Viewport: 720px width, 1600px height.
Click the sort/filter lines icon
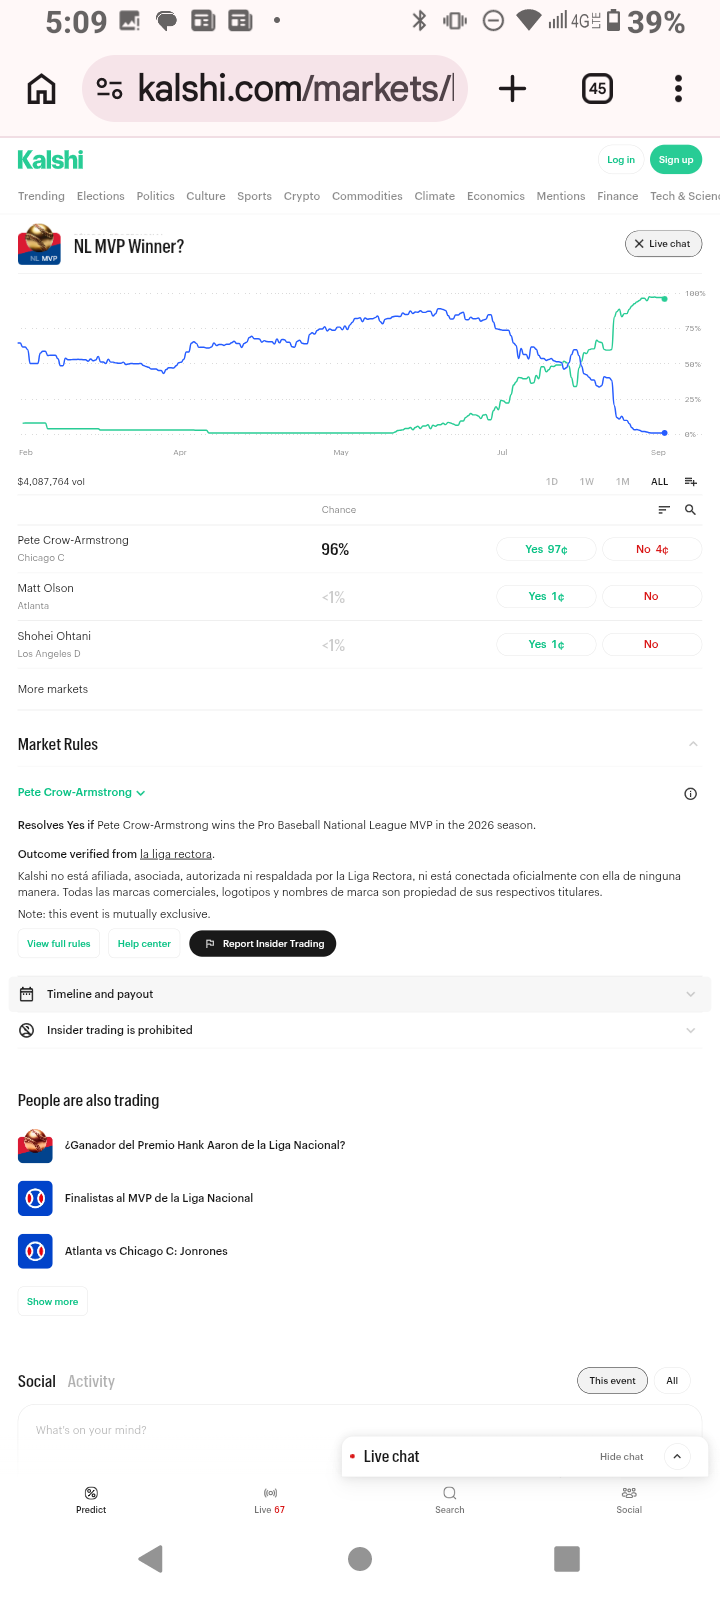[663, 510]
